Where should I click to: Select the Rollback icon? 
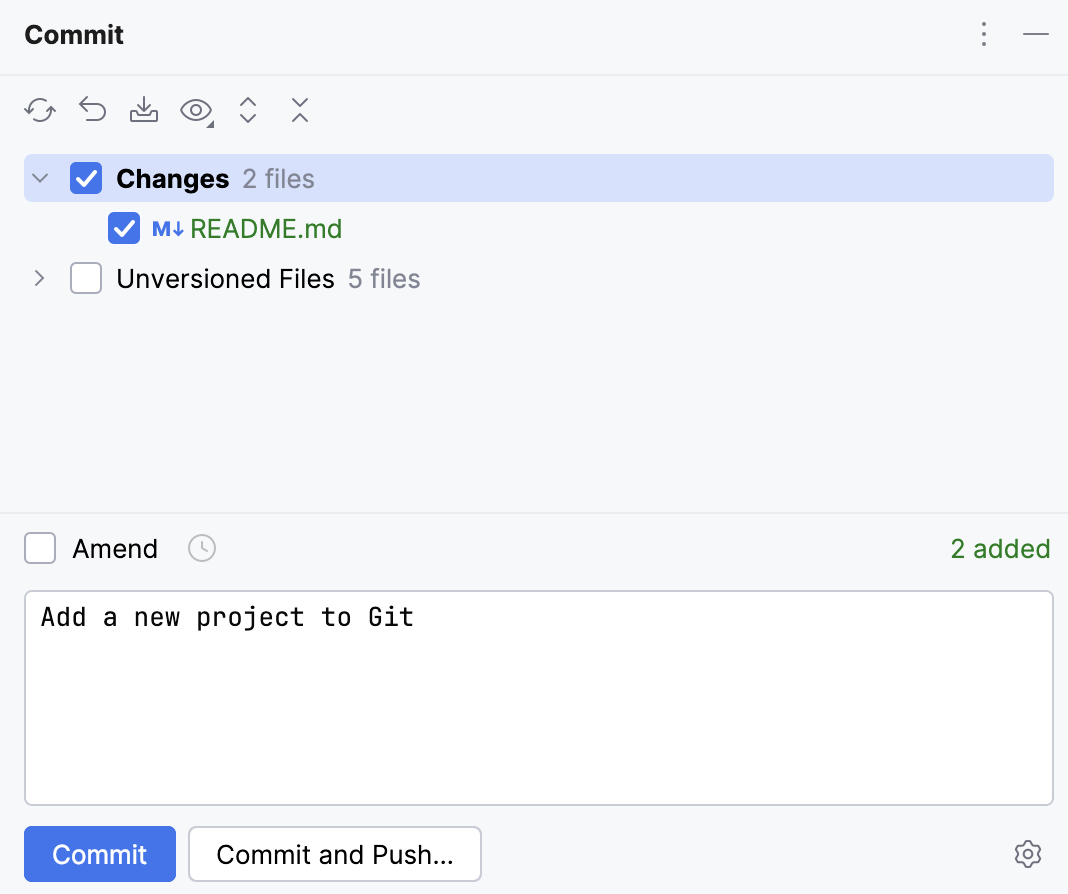tap(92, 110)
